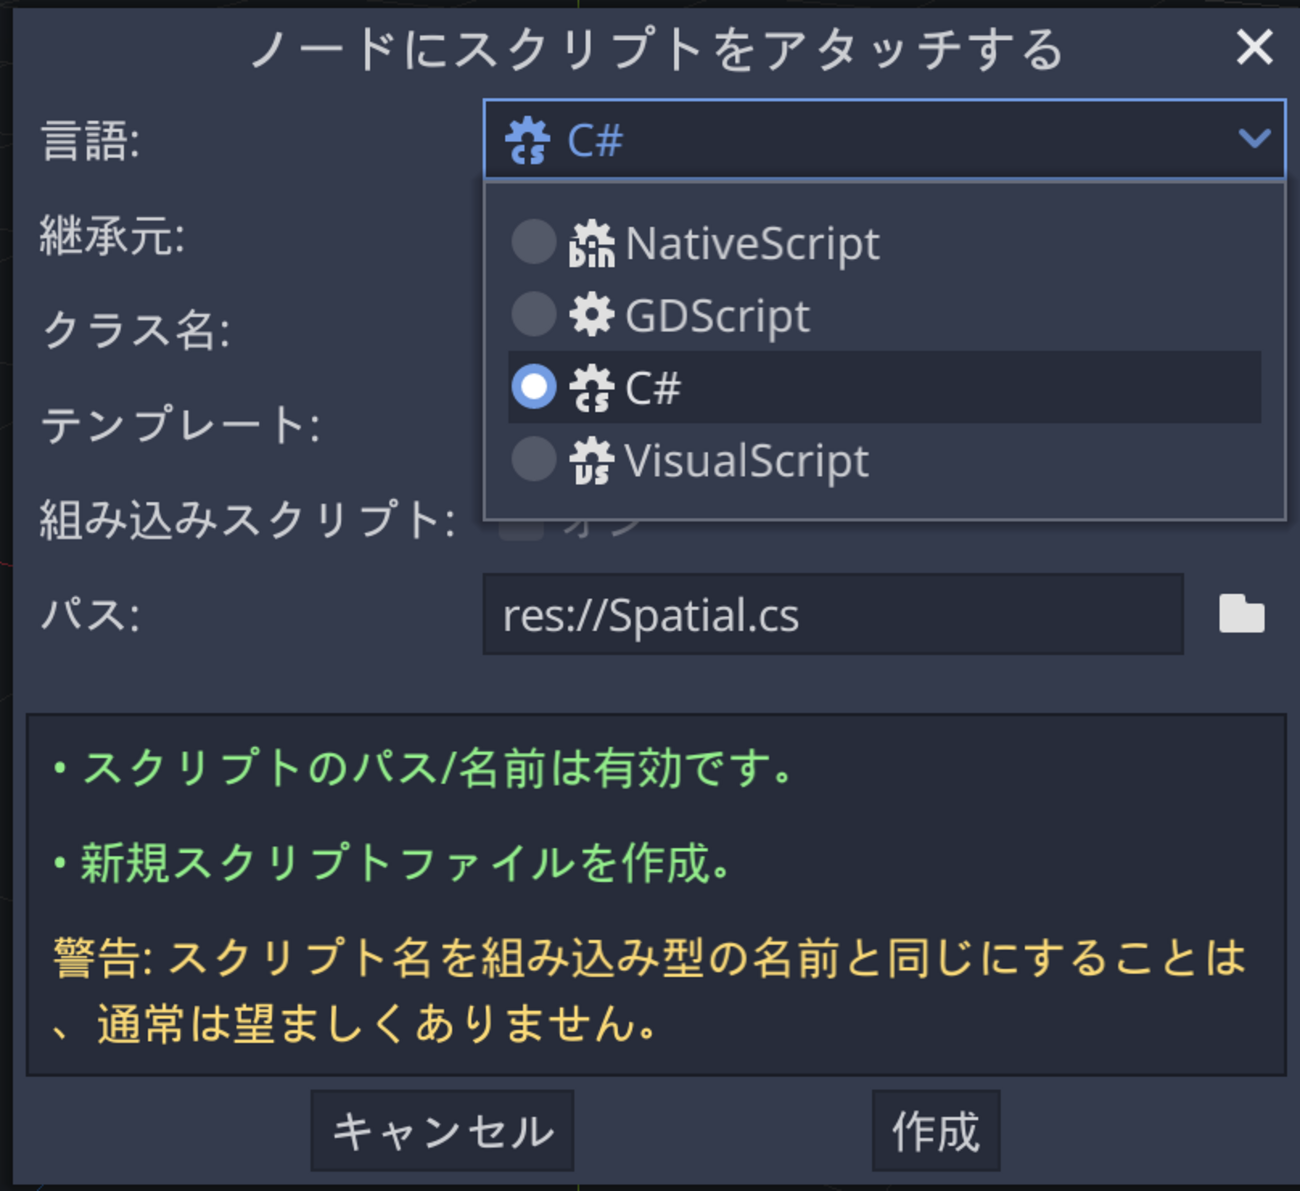The height and width of the screenshot is (1191, 1300).
Task: Click the NativeScript gear icon
Action: point(591,243)
